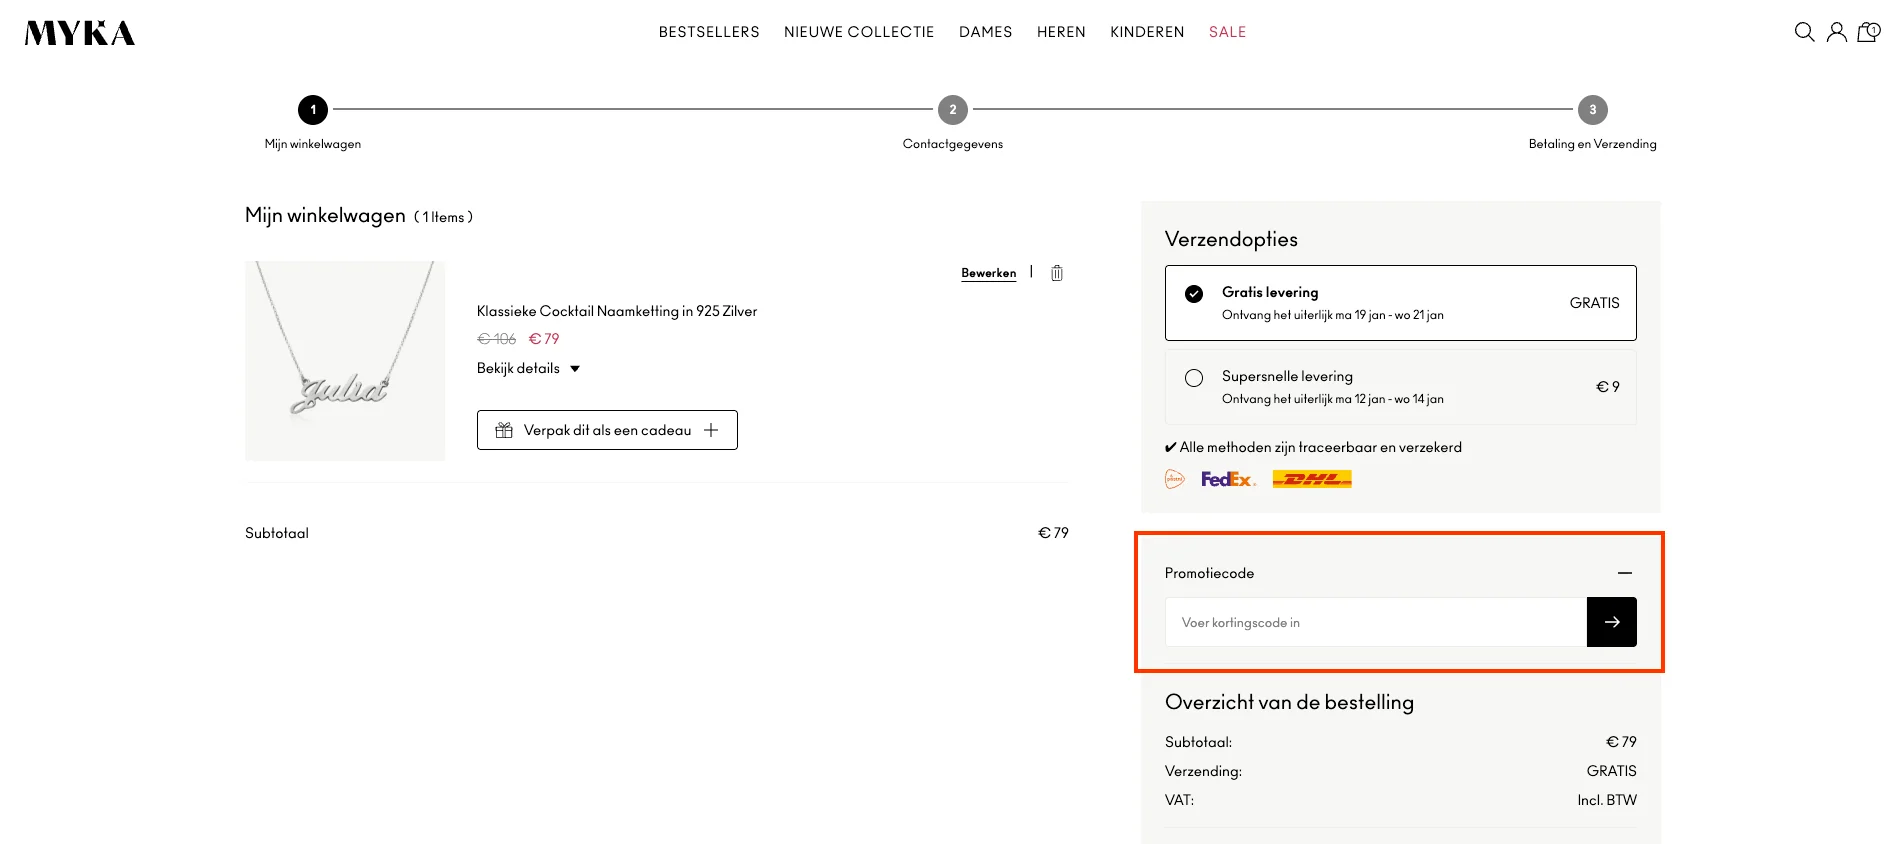Screen dimensions: 1904x844
Task: Delete item with trash can icon
Action: coord(1057,273)
